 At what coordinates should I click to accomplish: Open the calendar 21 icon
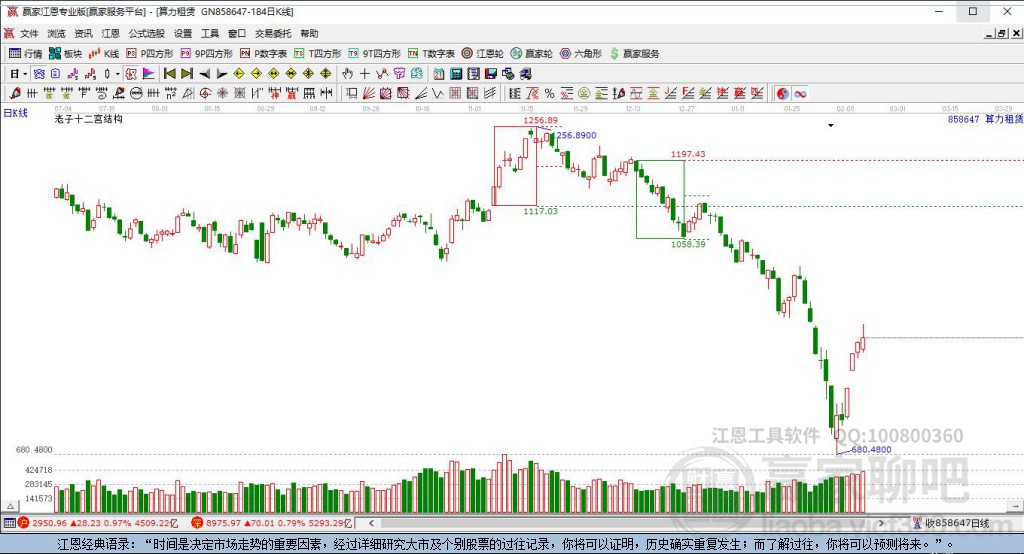click(439, 74)
